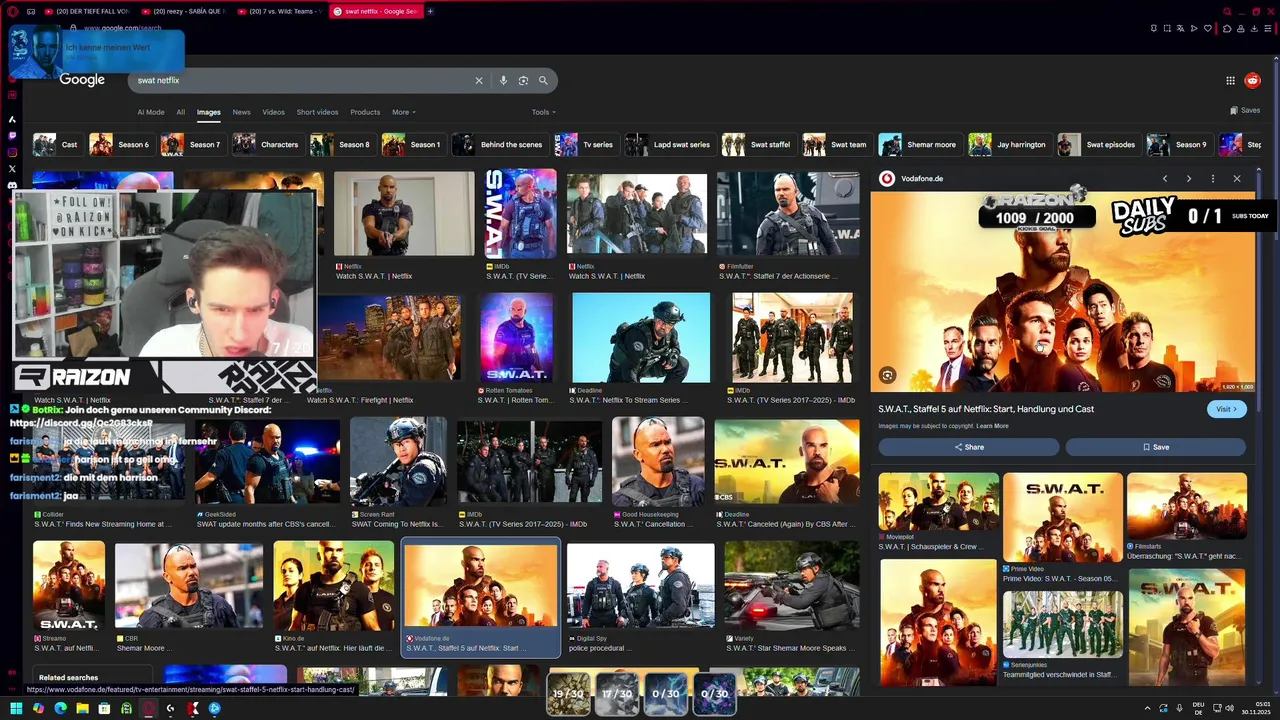1280x720 pixels.
Task: Open the copyright Learn More link
Action: pos(992,426)
